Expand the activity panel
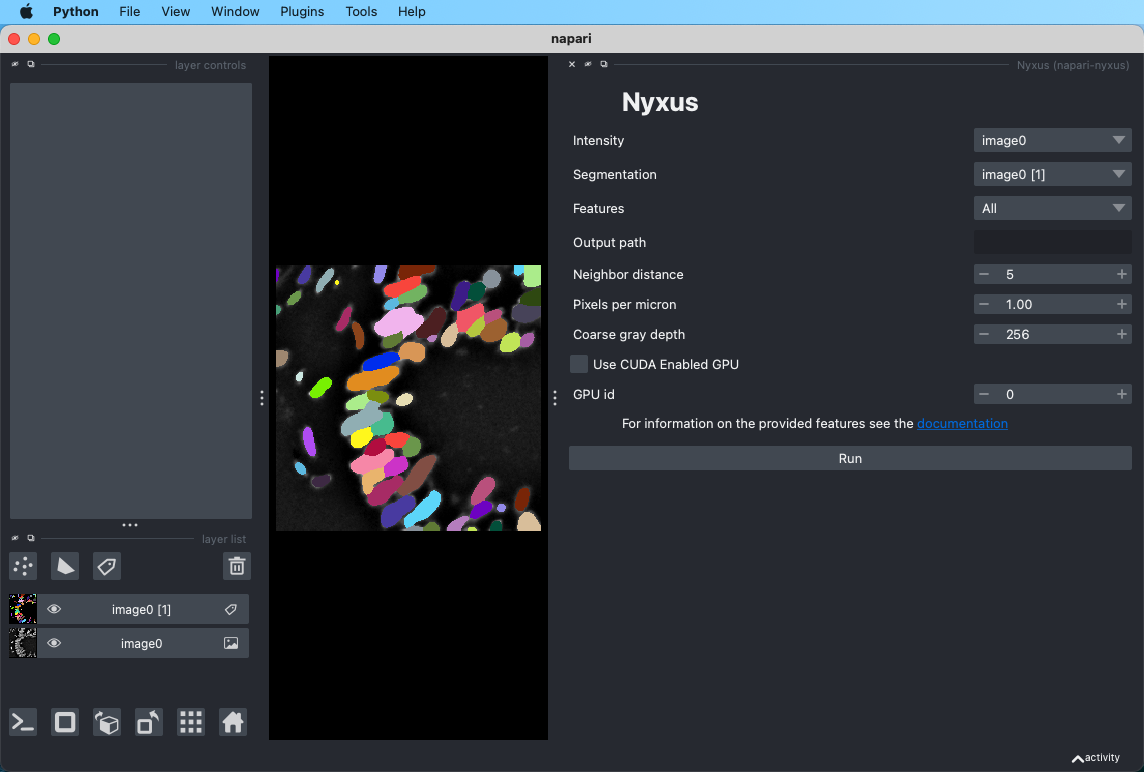1144x772 pixels. point(1095,758)
